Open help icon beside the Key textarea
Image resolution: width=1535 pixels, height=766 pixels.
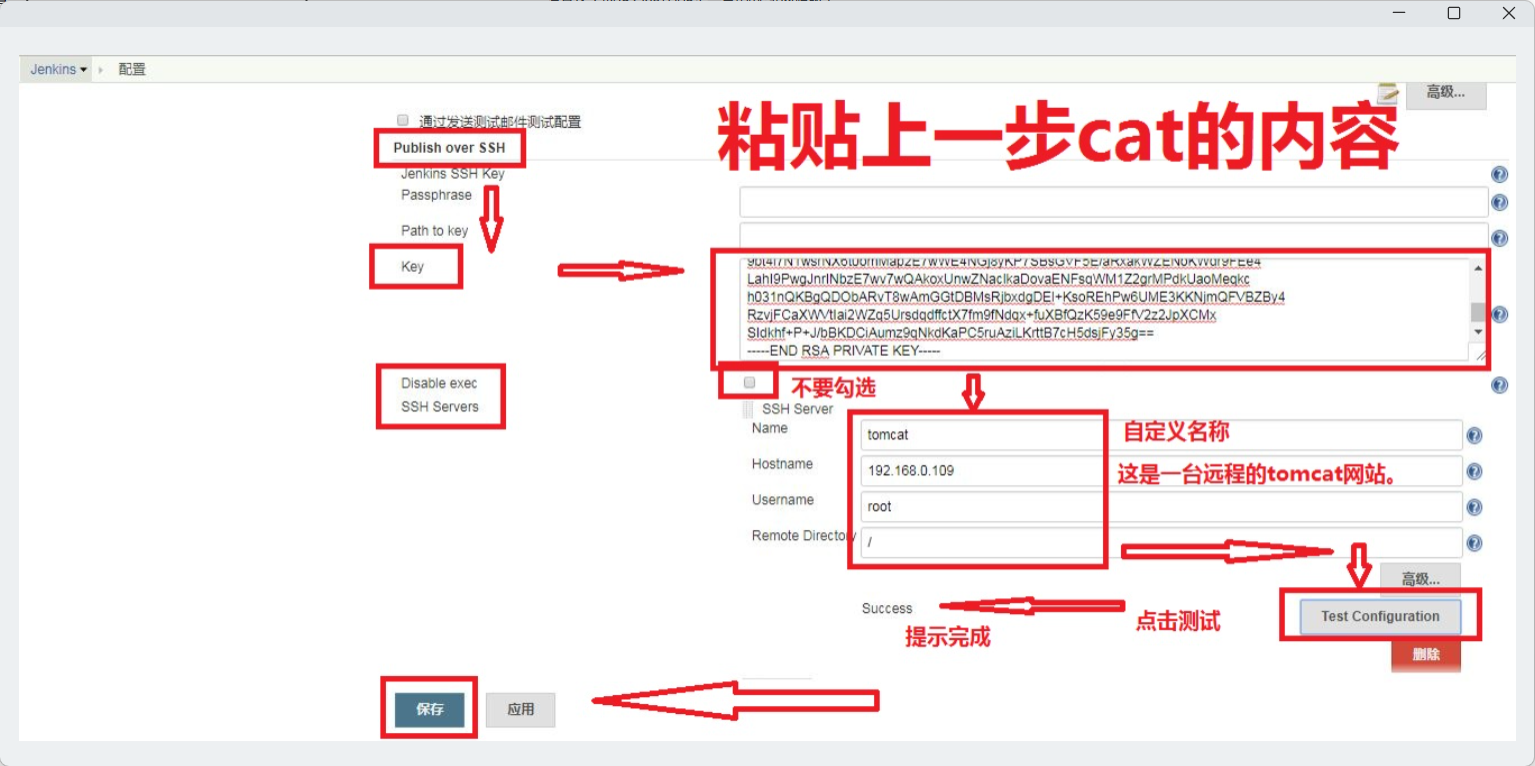coord(1499,314)
